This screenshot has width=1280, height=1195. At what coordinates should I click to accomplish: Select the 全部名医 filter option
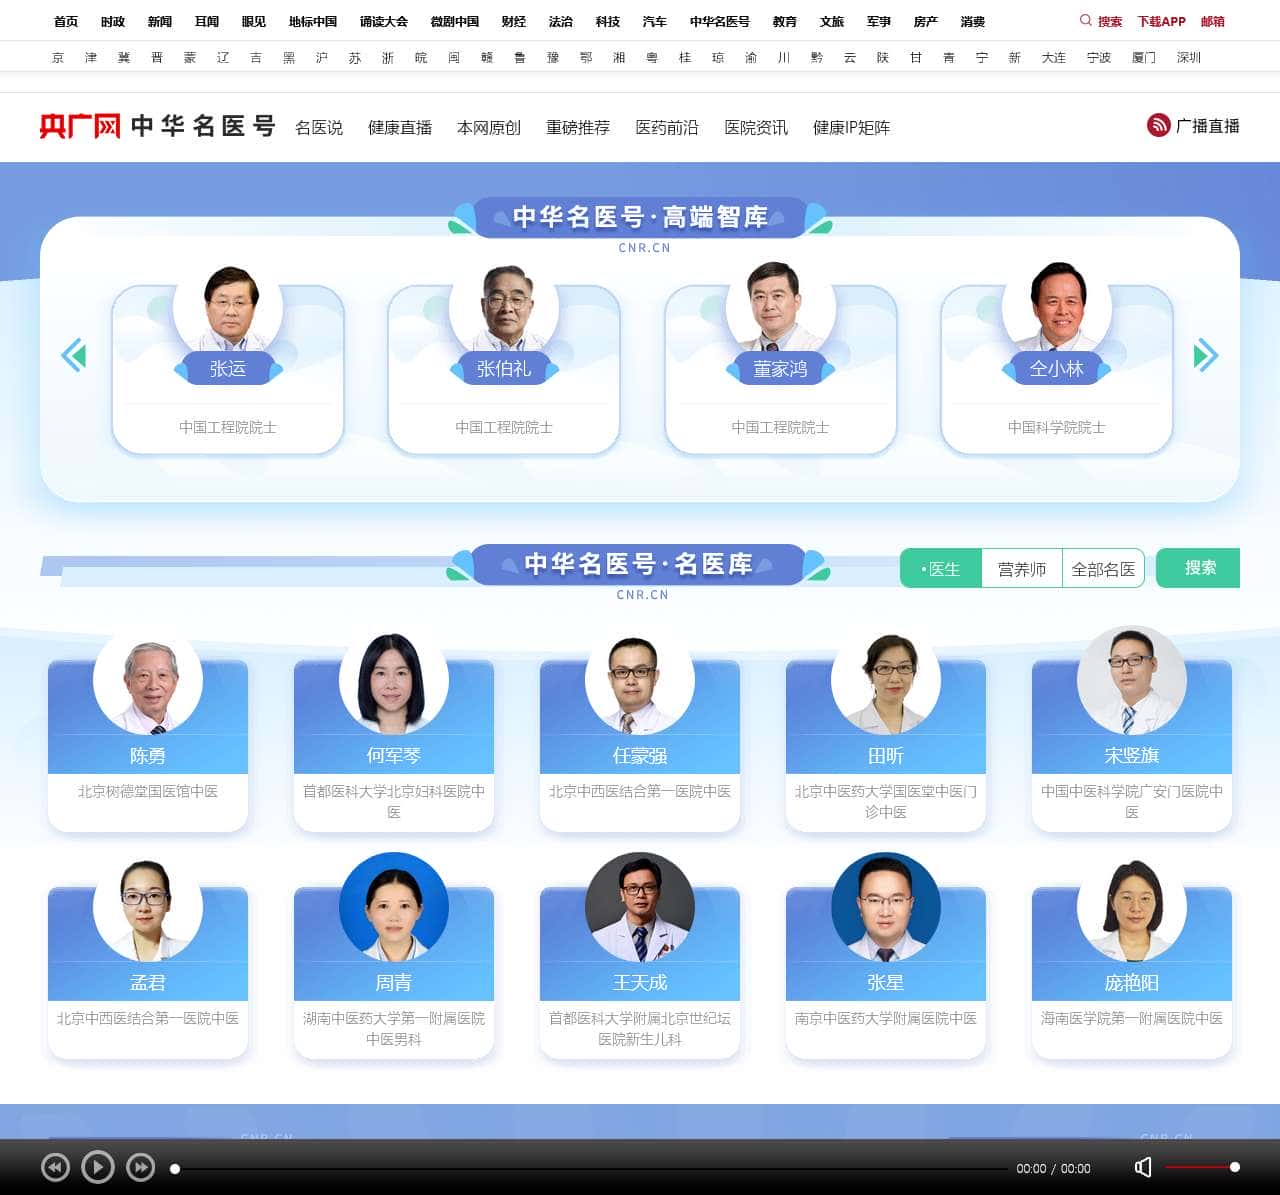click(1103, 568)
